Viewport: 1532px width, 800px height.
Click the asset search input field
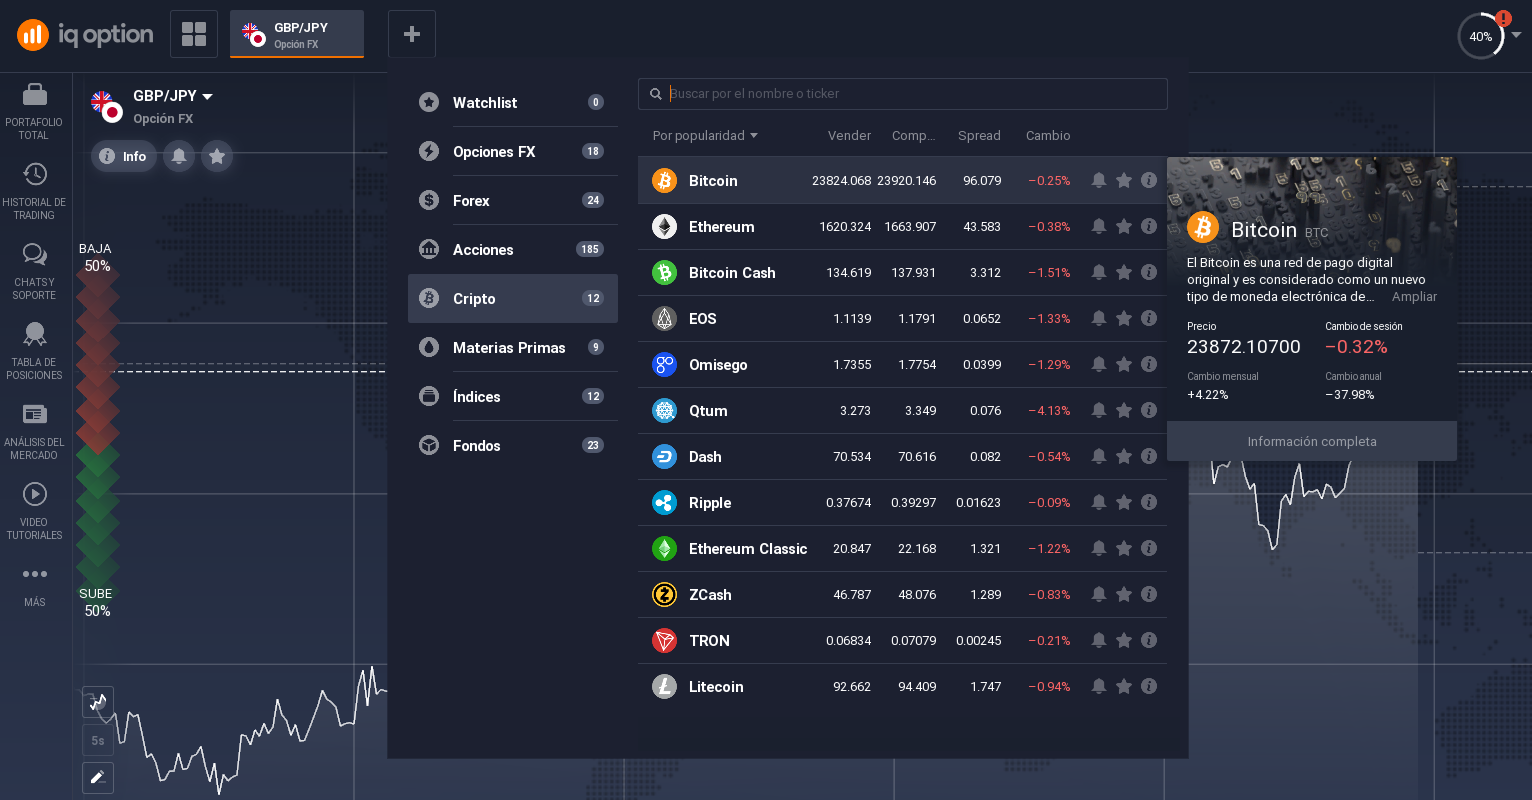[x=903, y=94]
